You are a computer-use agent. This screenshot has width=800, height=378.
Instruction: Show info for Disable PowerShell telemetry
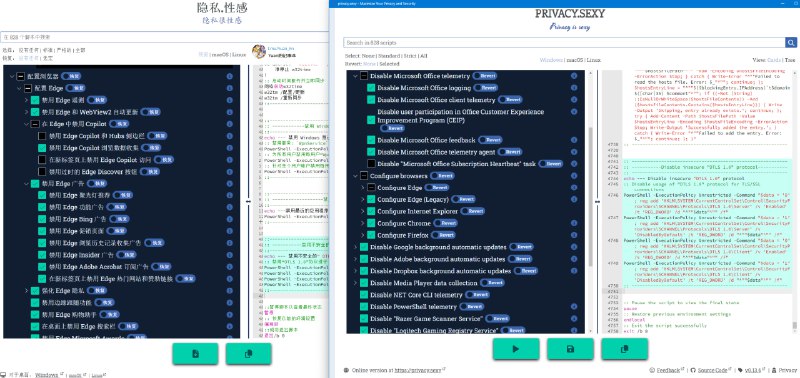[x=573, y=307]
